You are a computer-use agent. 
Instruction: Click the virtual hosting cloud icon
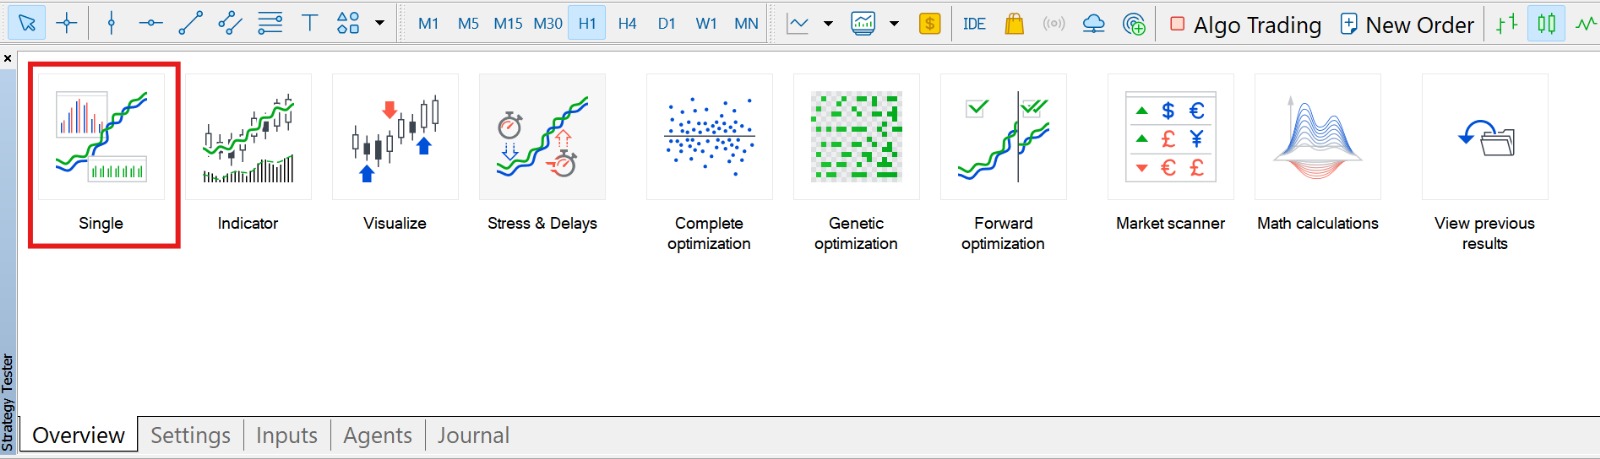1094,24
